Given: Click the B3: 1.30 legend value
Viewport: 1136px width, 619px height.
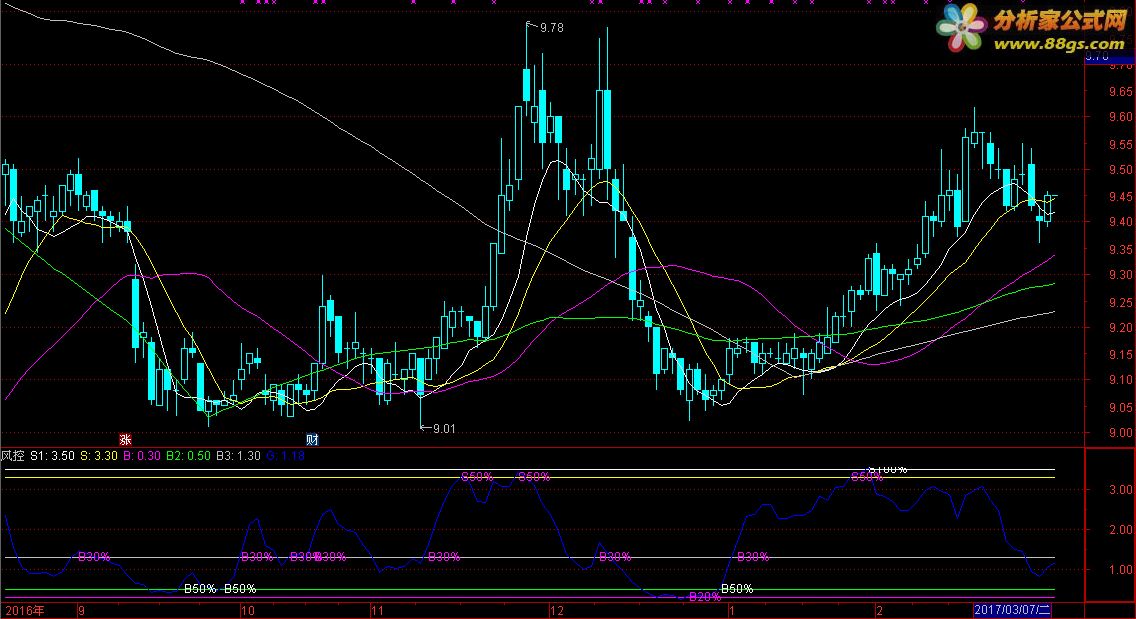Looking at the screenshot, I should click(238, 456).
